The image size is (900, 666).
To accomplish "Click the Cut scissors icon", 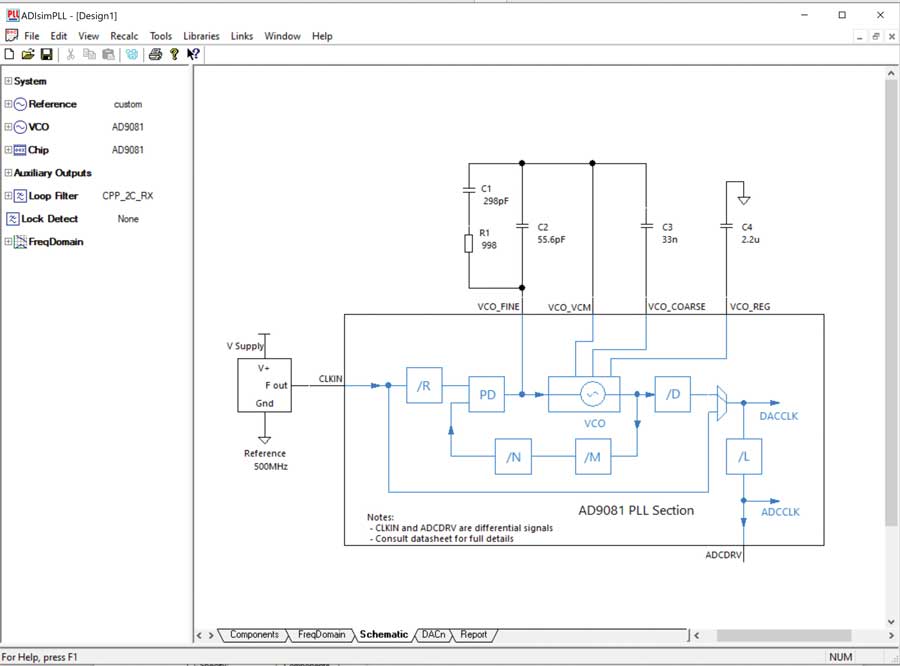I will tap(71, 54).
